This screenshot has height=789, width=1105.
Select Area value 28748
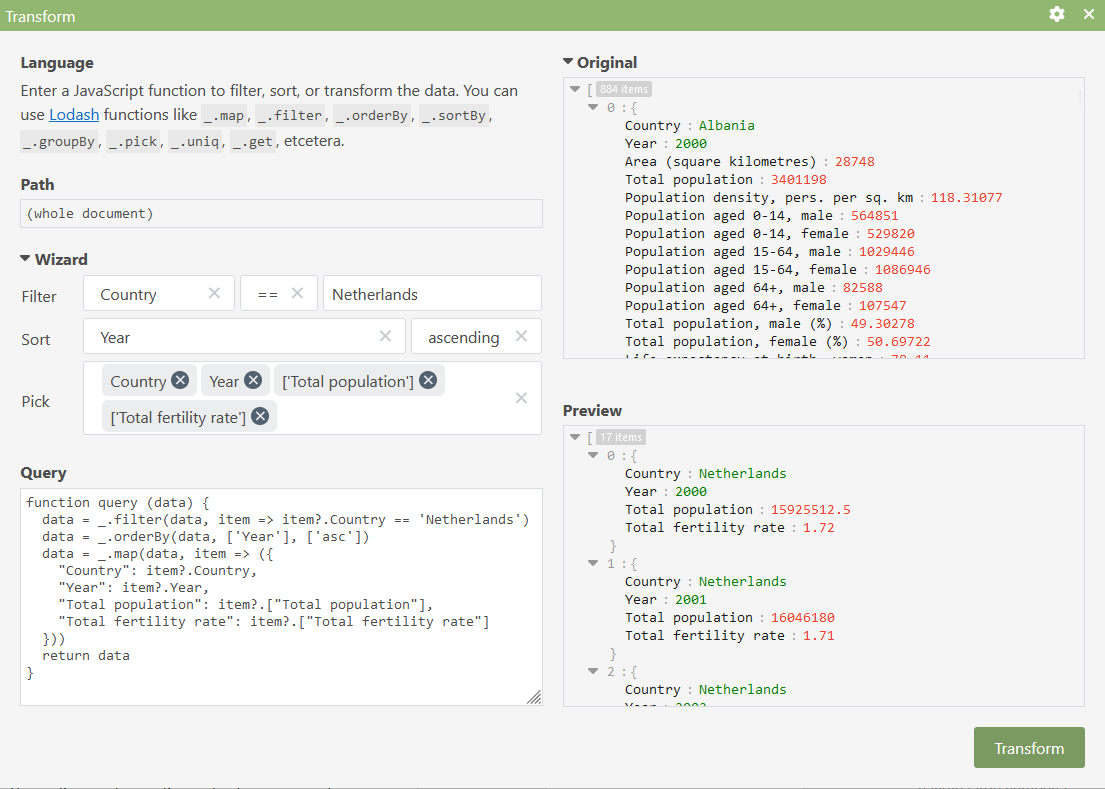855,161
